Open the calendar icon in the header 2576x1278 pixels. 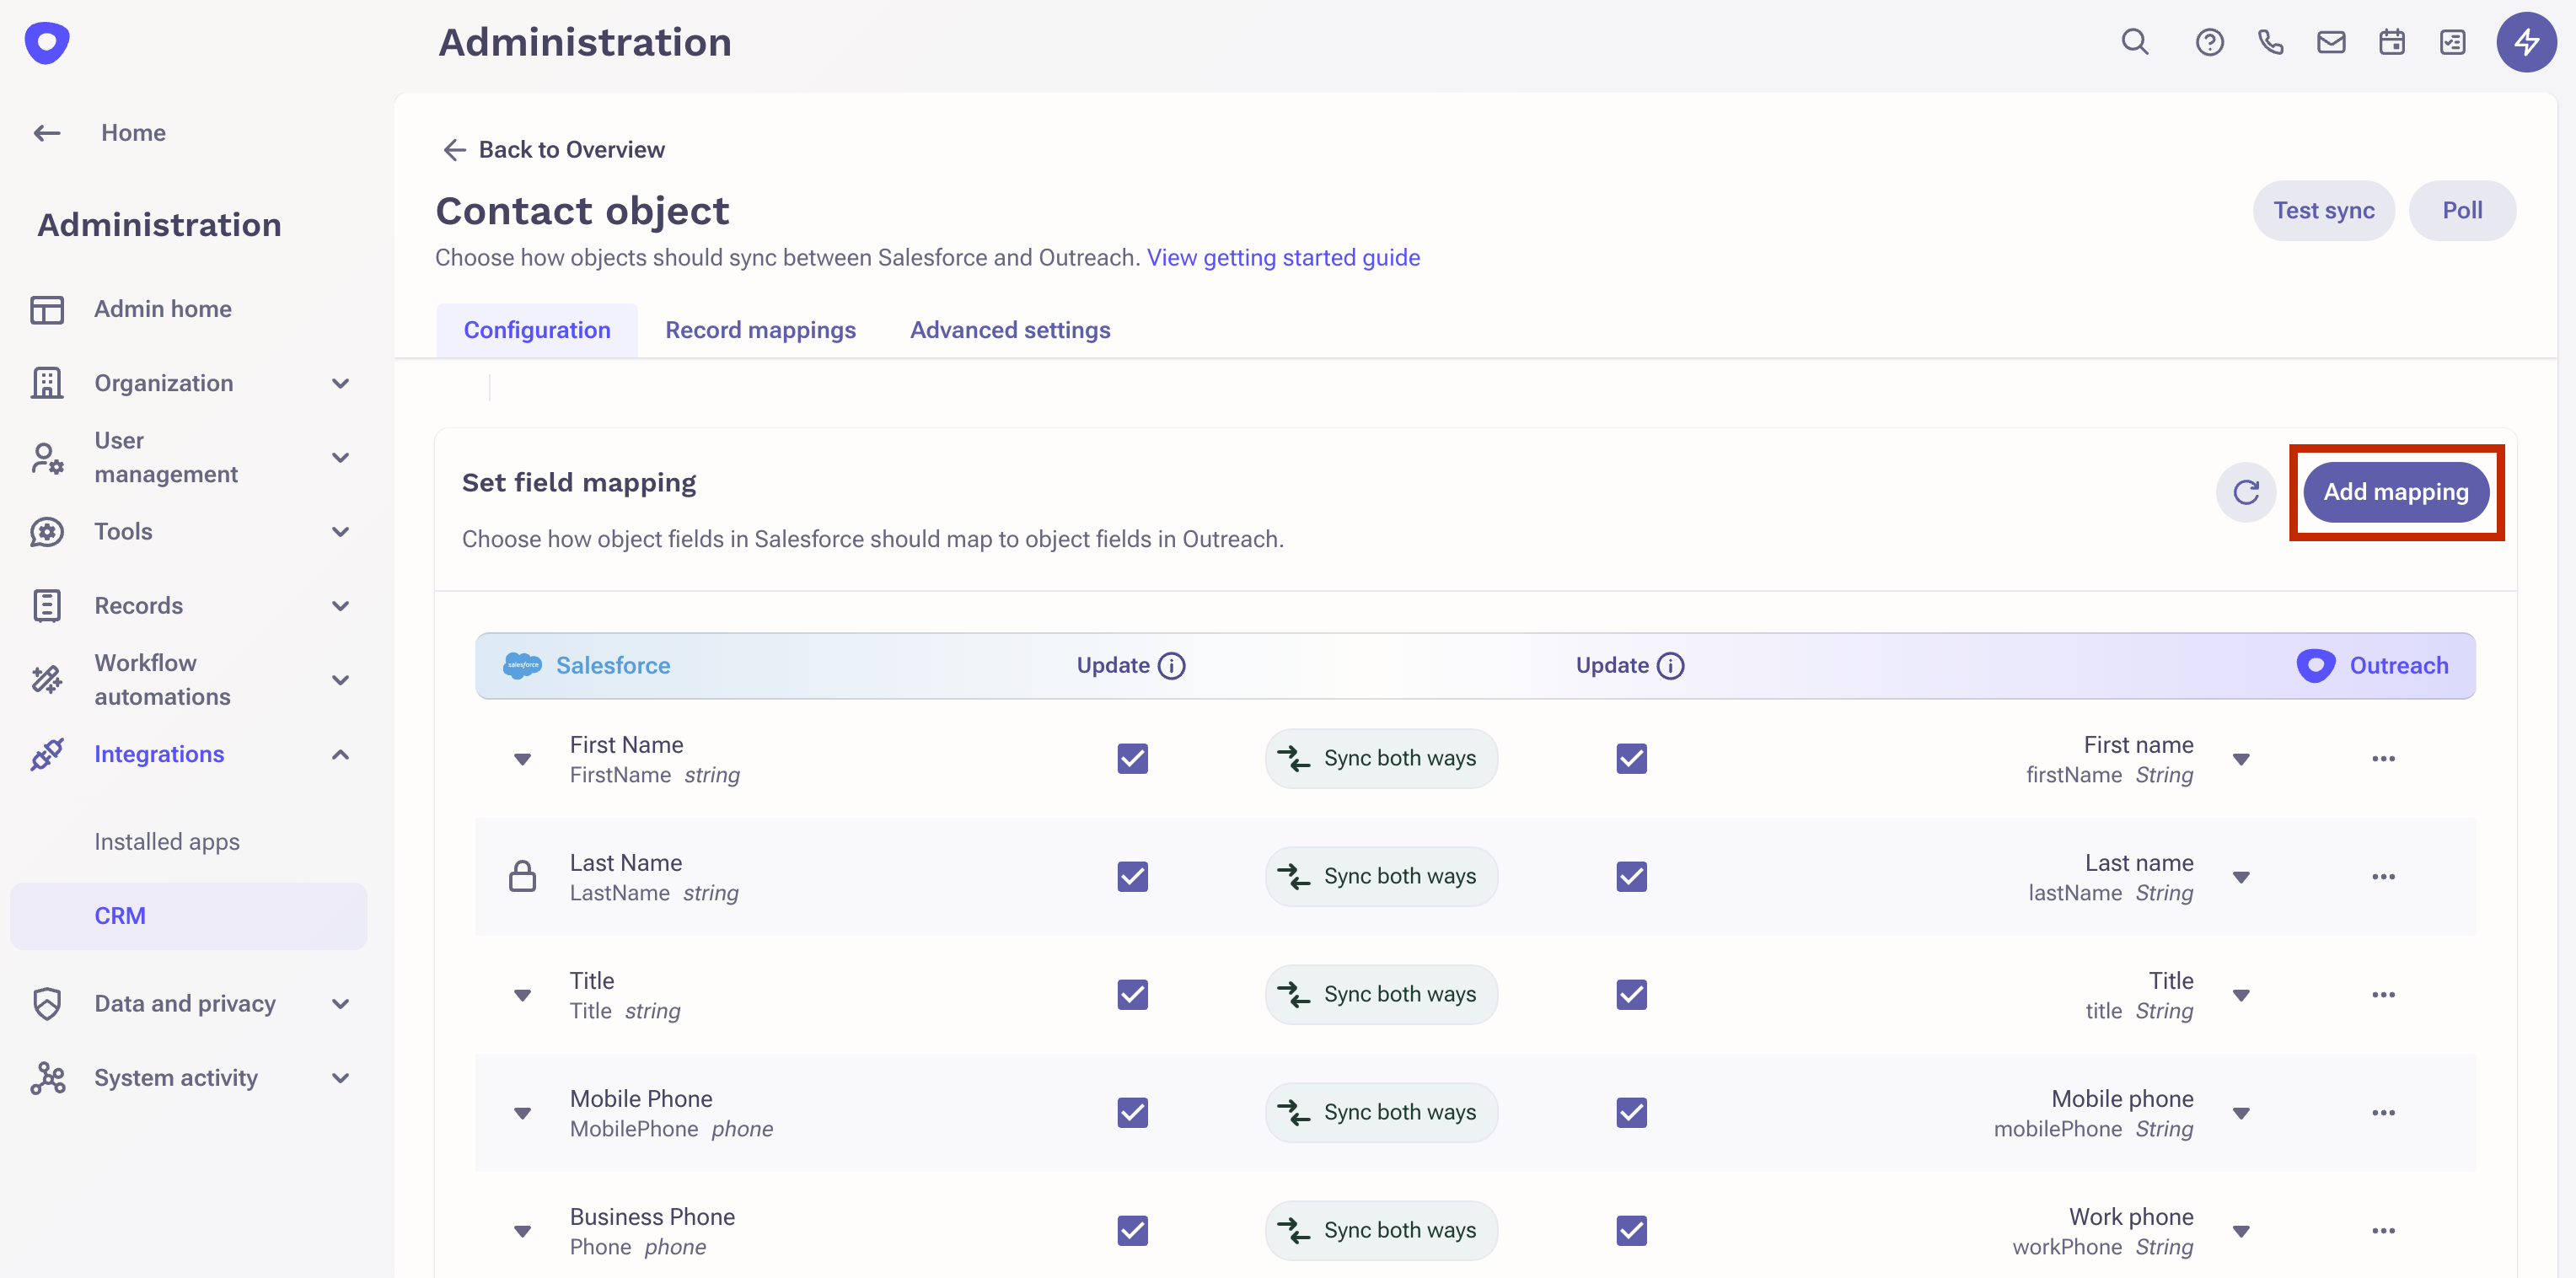click(x=2392, y=42)
